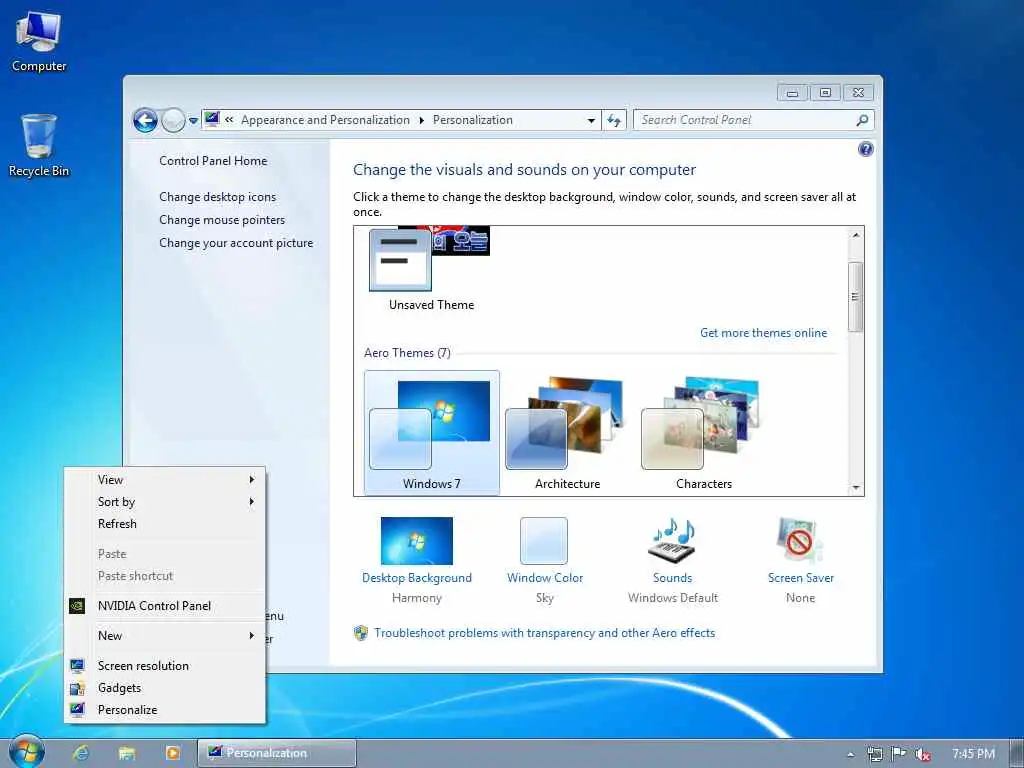Viewport: 1024px width, 768px height.
Task: Open Change desktop icons link
Action: (217, 197)
